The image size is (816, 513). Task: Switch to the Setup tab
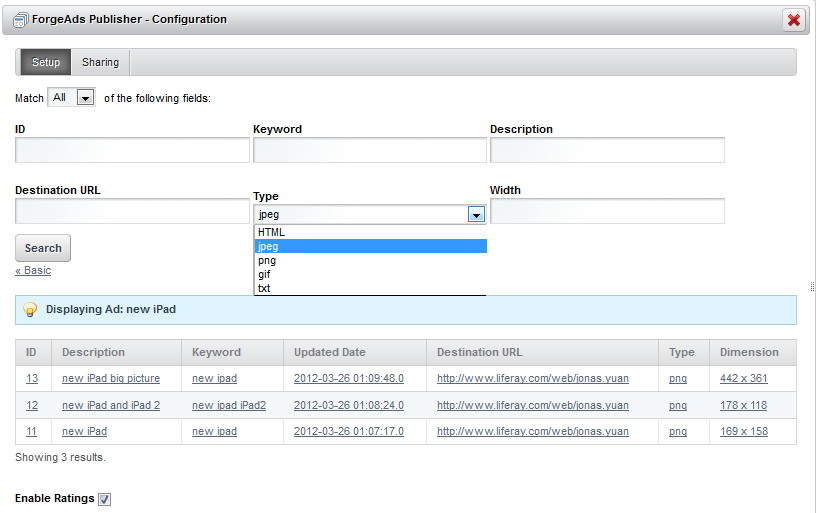click(46, 62)
